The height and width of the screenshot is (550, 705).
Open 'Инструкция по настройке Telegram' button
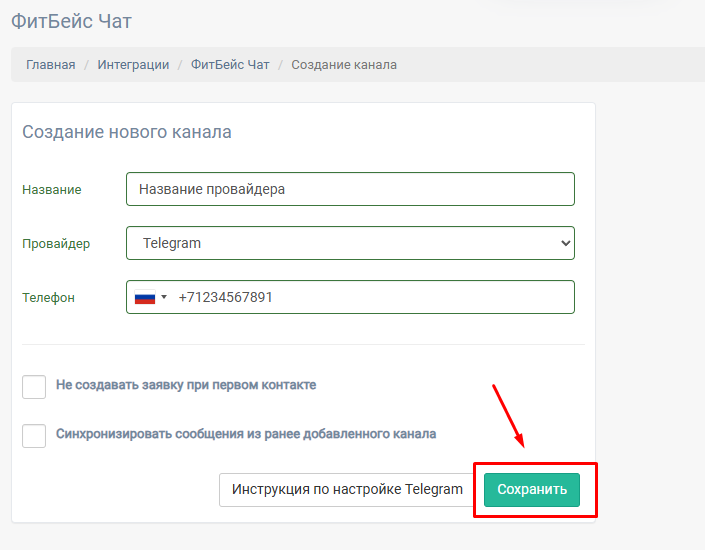click(x=347, y=489)
